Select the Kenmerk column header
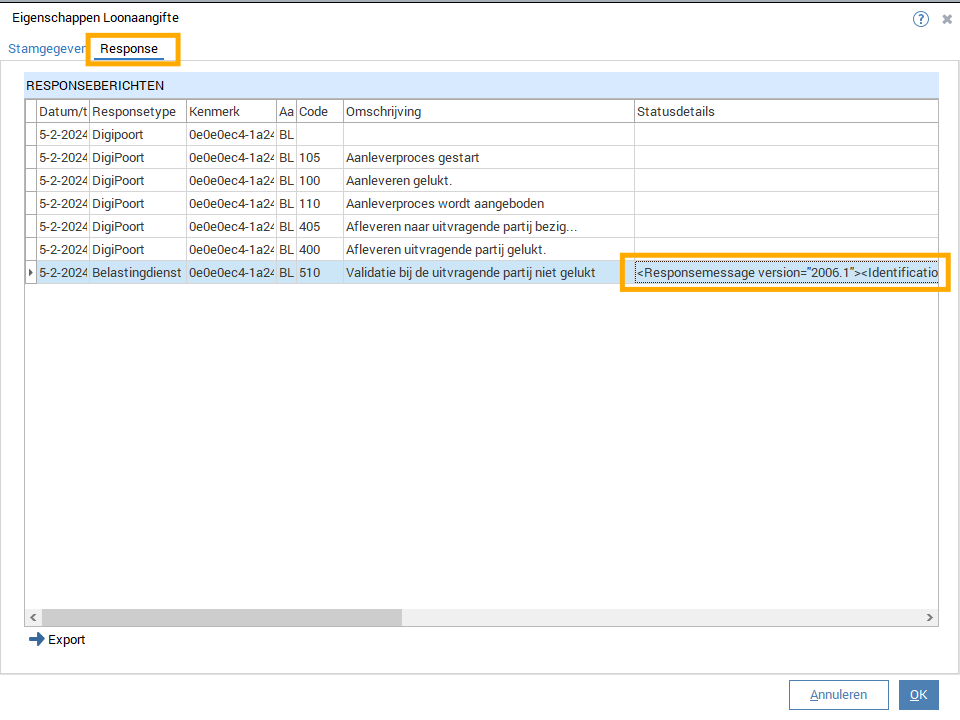Viewport: 960px width, 720px height. (230, 112)
